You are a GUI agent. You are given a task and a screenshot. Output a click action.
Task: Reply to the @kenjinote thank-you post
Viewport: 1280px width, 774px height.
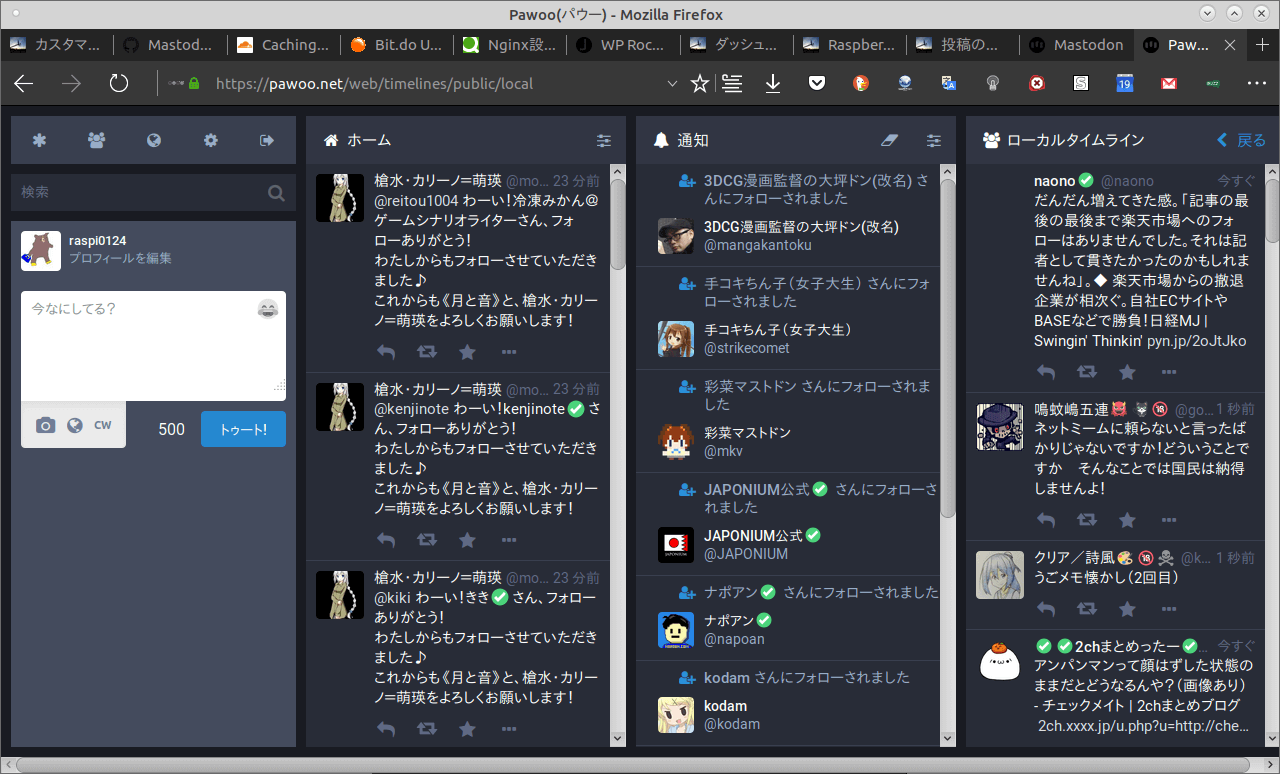click(x=386, y=540)
